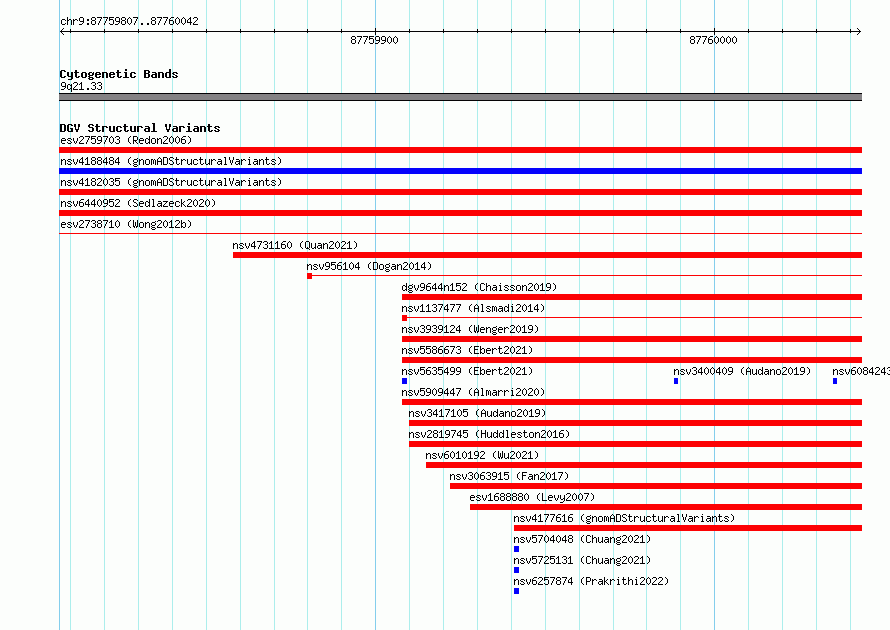Select the red bar under nsv4731160 (Quan2021)
The image size is (890, 630).
pos(547,255)
